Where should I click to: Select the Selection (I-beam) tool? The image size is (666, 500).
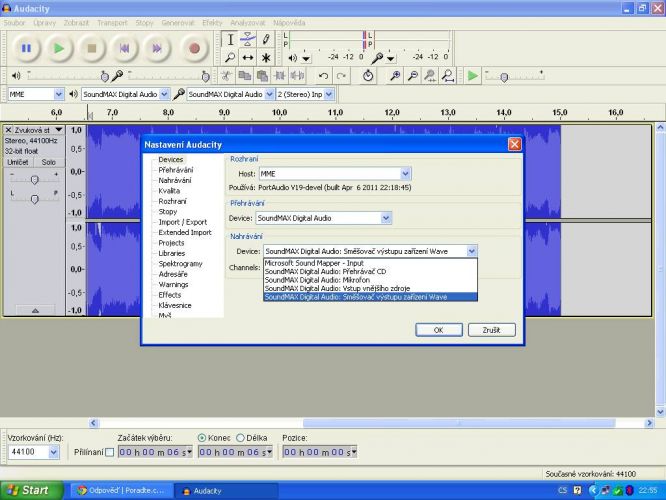230,40
